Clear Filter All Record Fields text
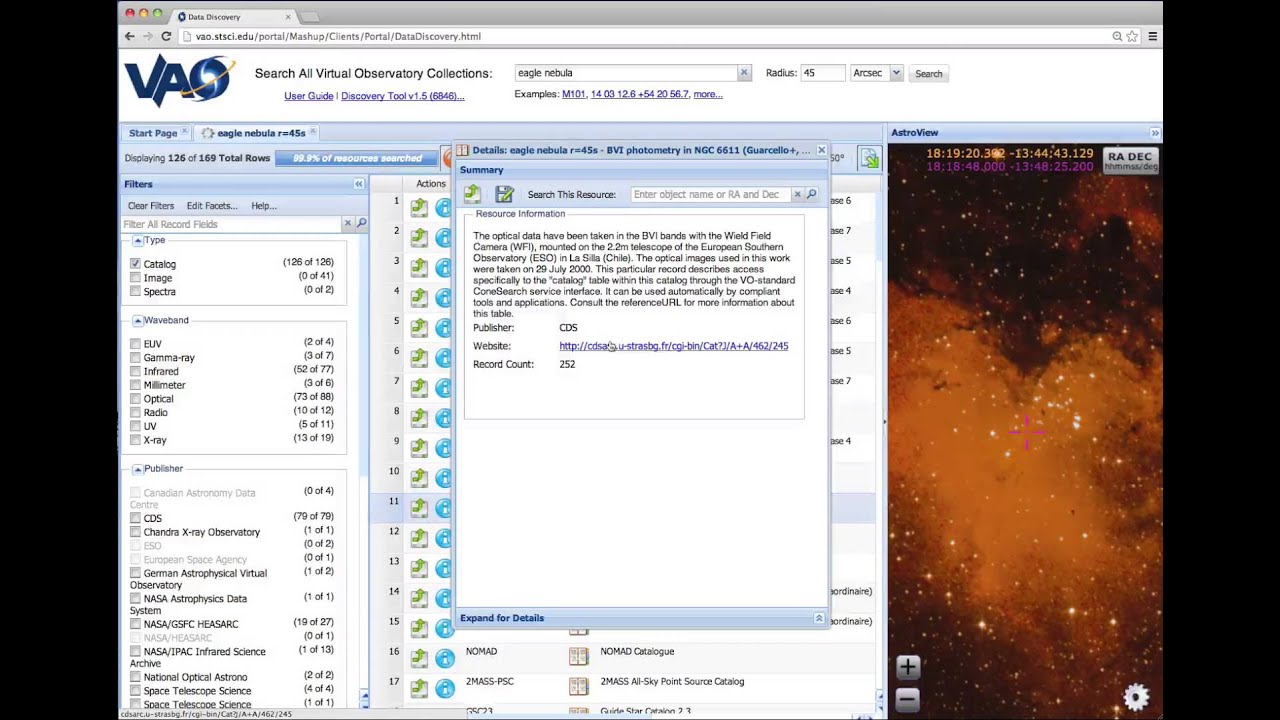Screen dimensions: 1280x720 348,224
